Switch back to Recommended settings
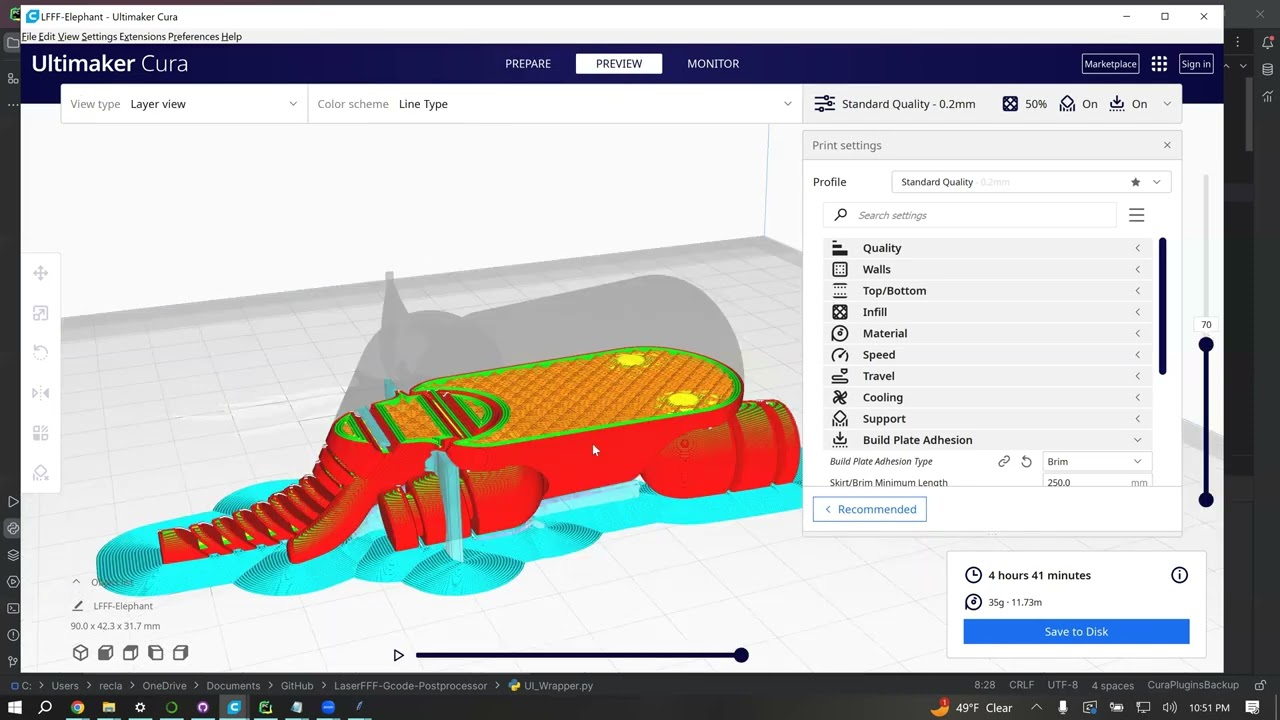This screenshot has height=720, width=1280. [x=870, y=509]
